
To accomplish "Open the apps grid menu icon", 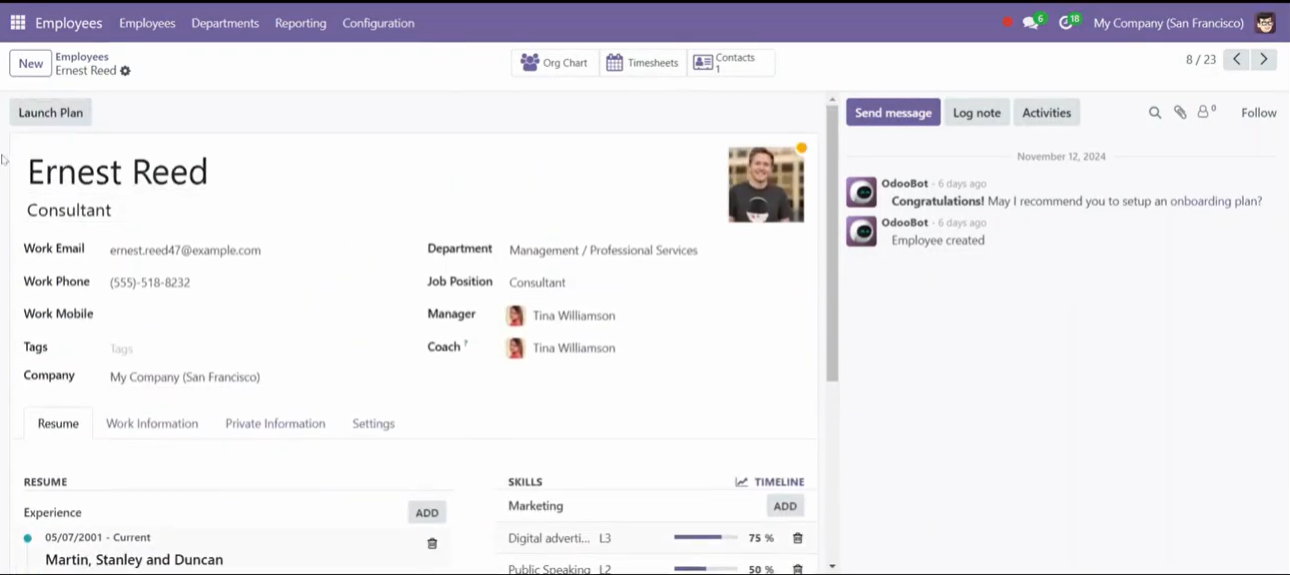I will pyautogui.click(x=18, y=22).
